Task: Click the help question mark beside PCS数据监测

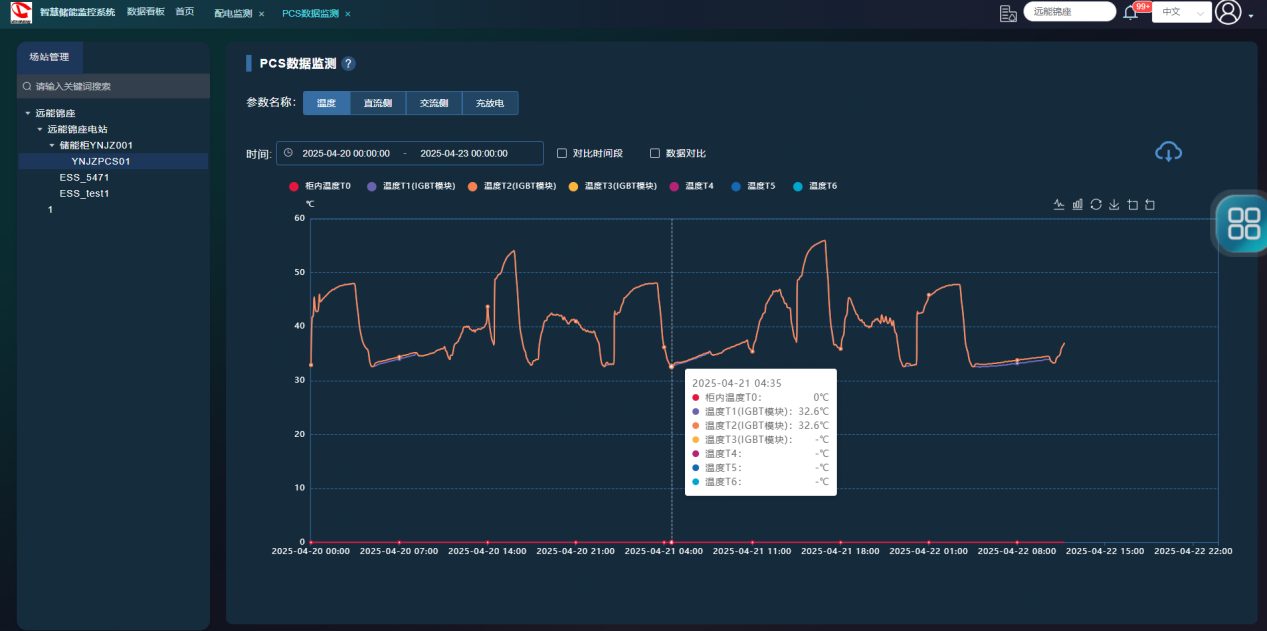Action: [348, 64]
